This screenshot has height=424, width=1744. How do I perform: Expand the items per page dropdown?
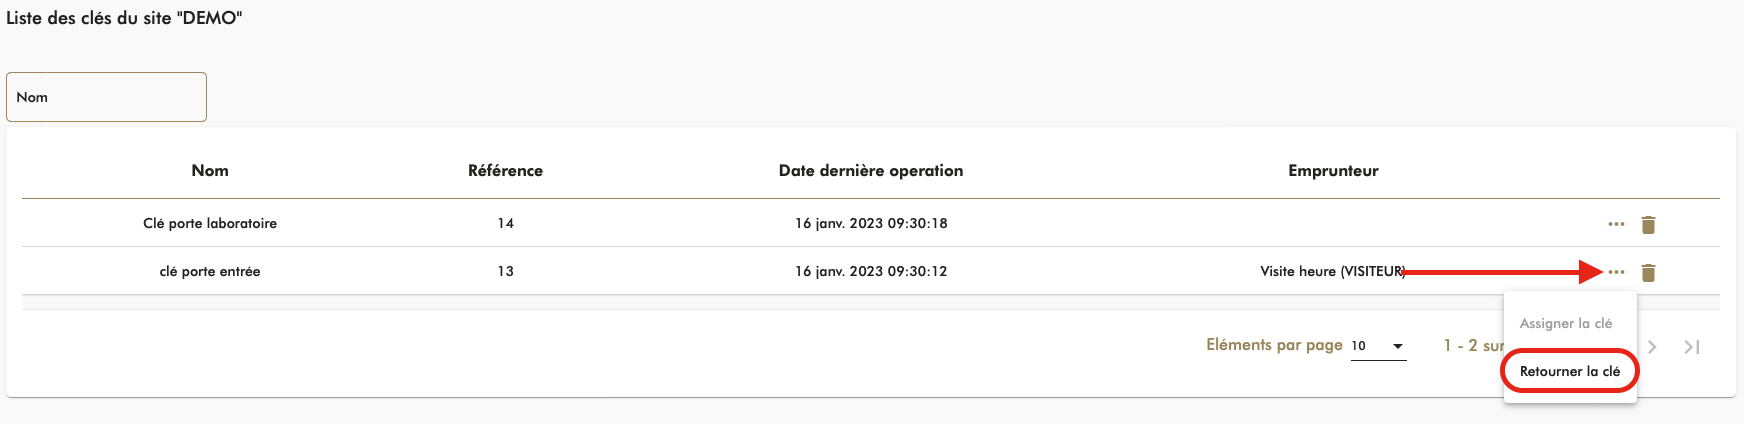pos(1378,346)
